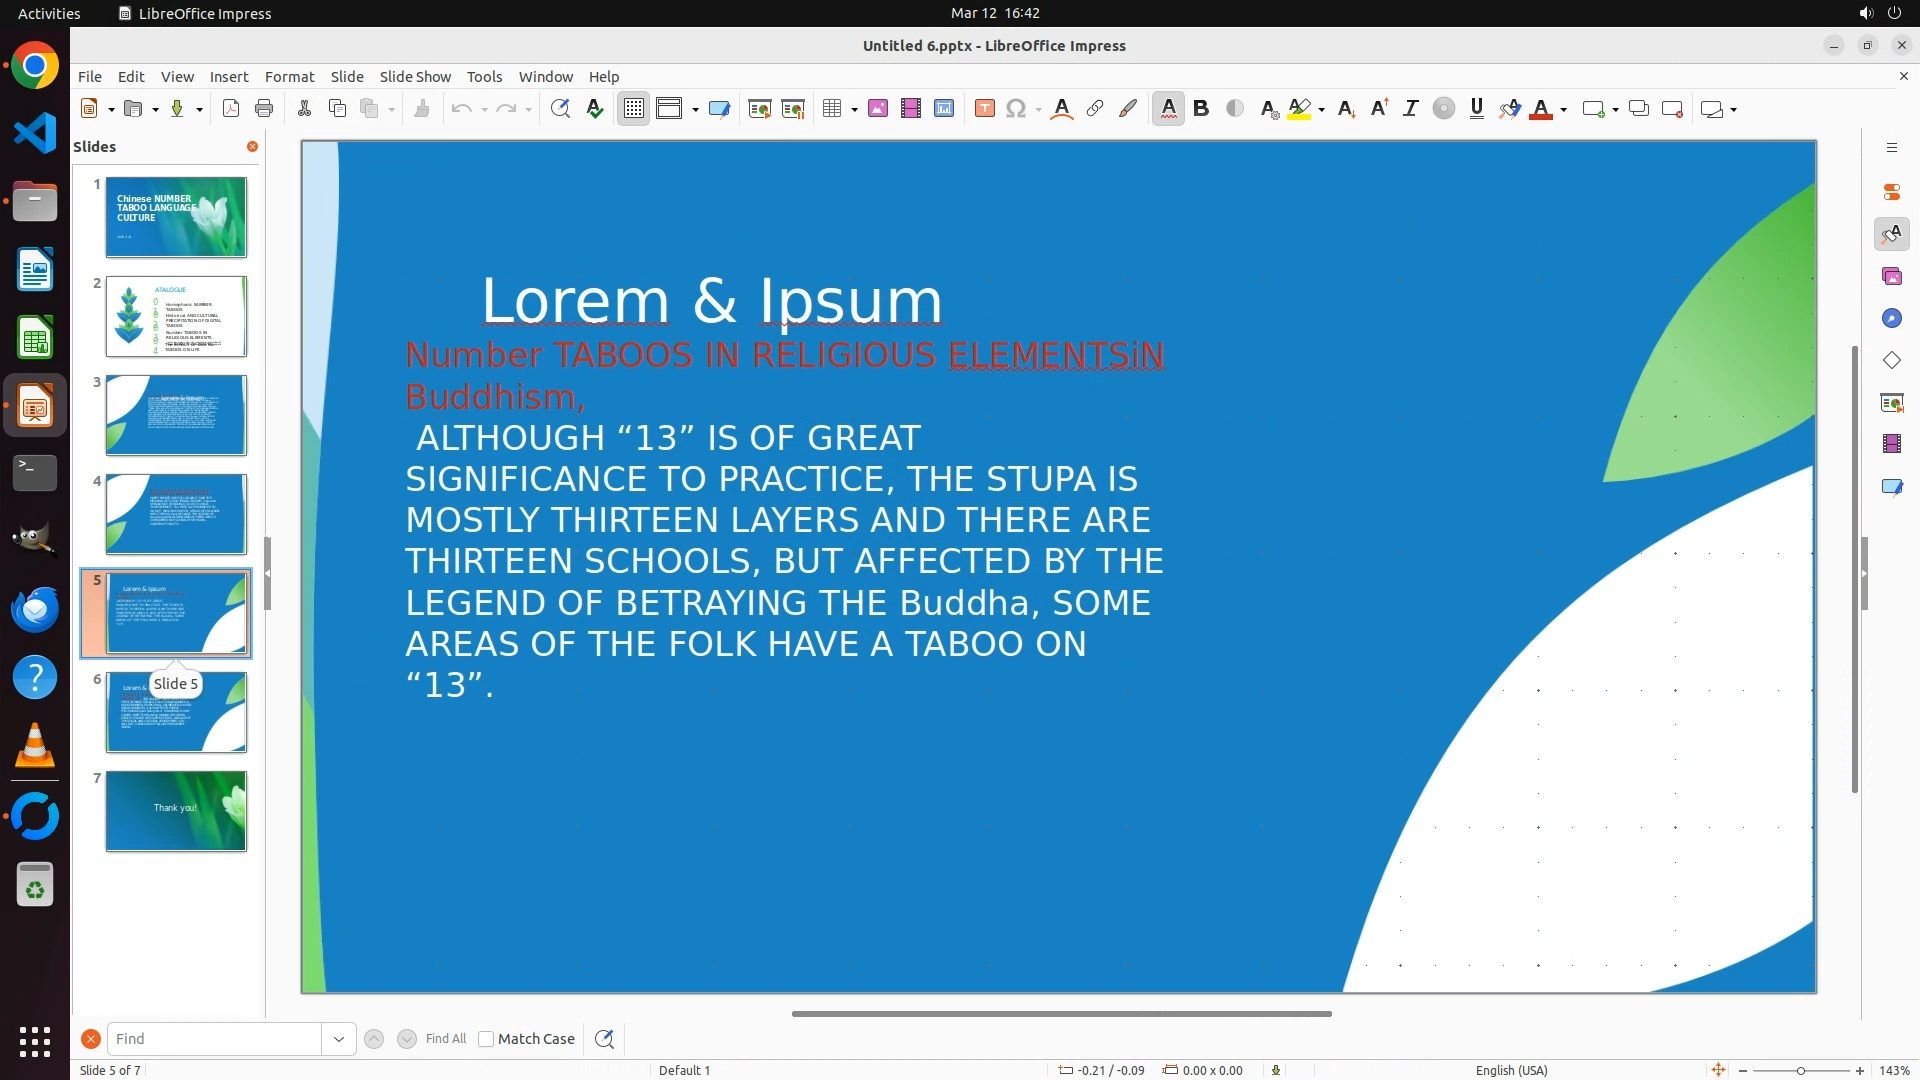Image resolution: width=1920 pixels, height=1080 pixels.
Task: Insert a table from the toolbar
Action: point(832,109)
